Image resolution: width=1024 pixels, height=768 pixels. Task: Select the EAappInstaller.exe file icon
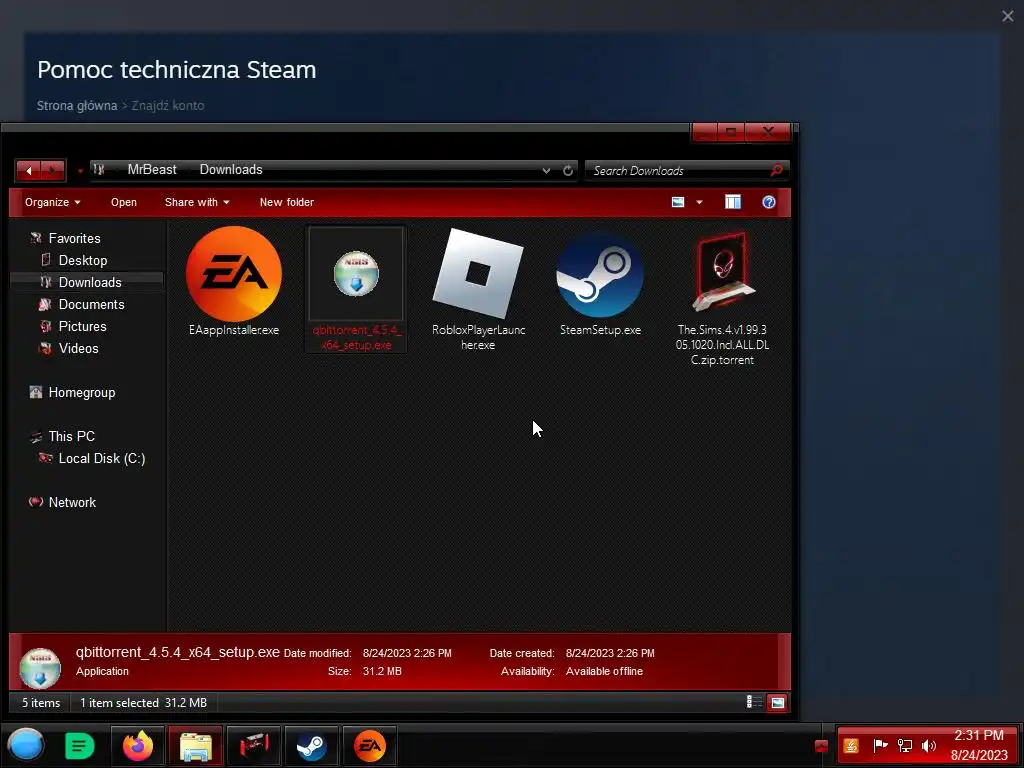[x=234, y=274]
